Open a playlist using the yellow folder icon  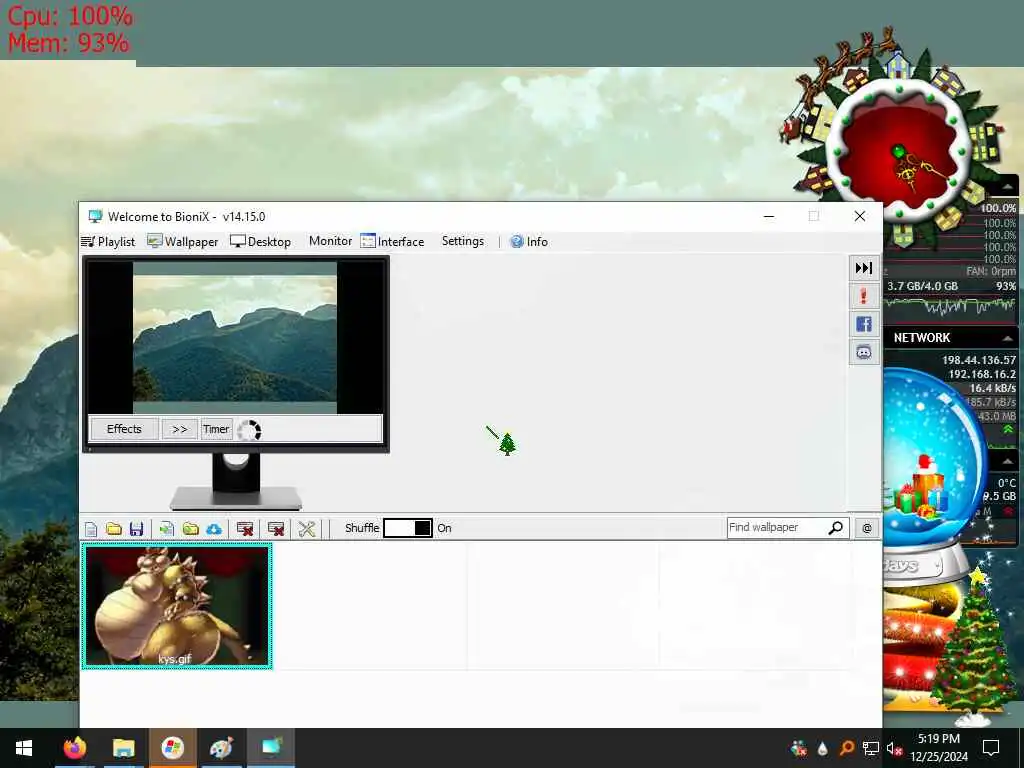click(x=114, y=528)
